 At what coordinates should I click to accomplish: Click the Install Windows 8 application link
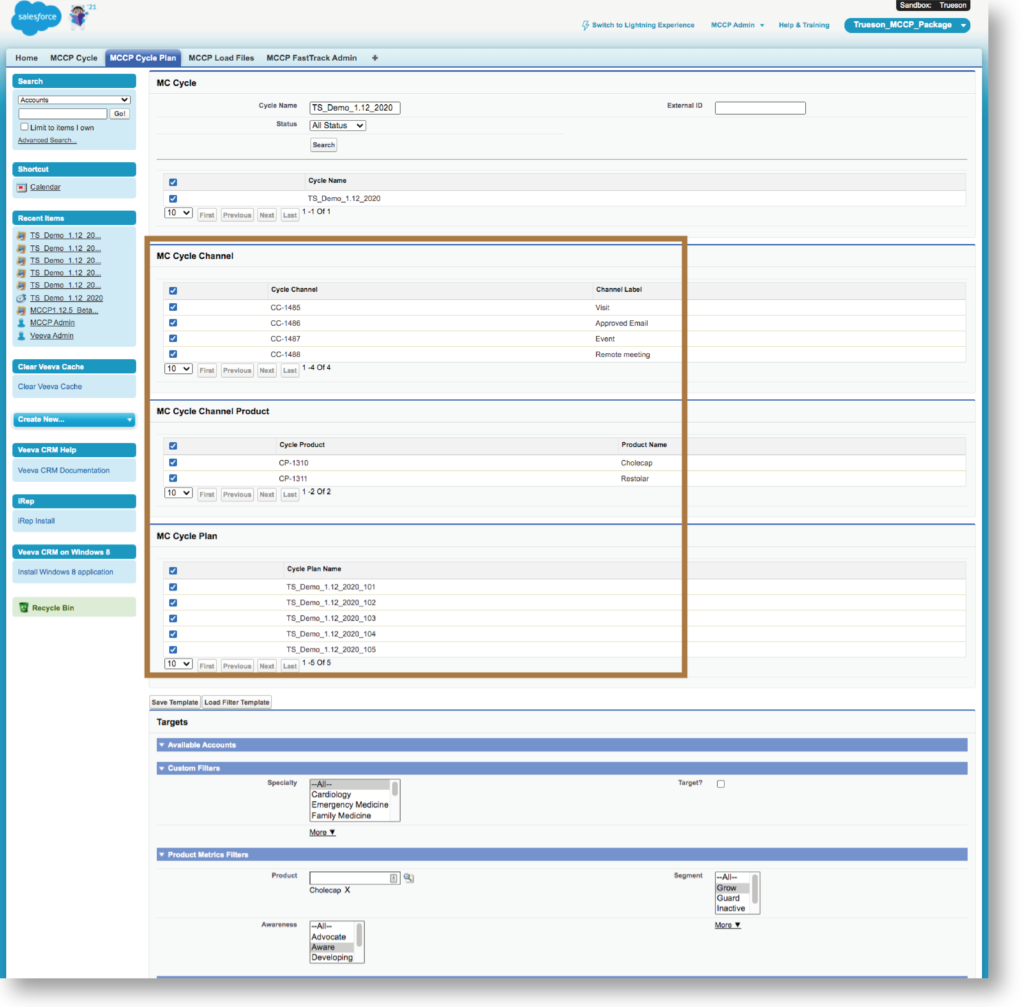pyautogui.click(x=65, y=572)
